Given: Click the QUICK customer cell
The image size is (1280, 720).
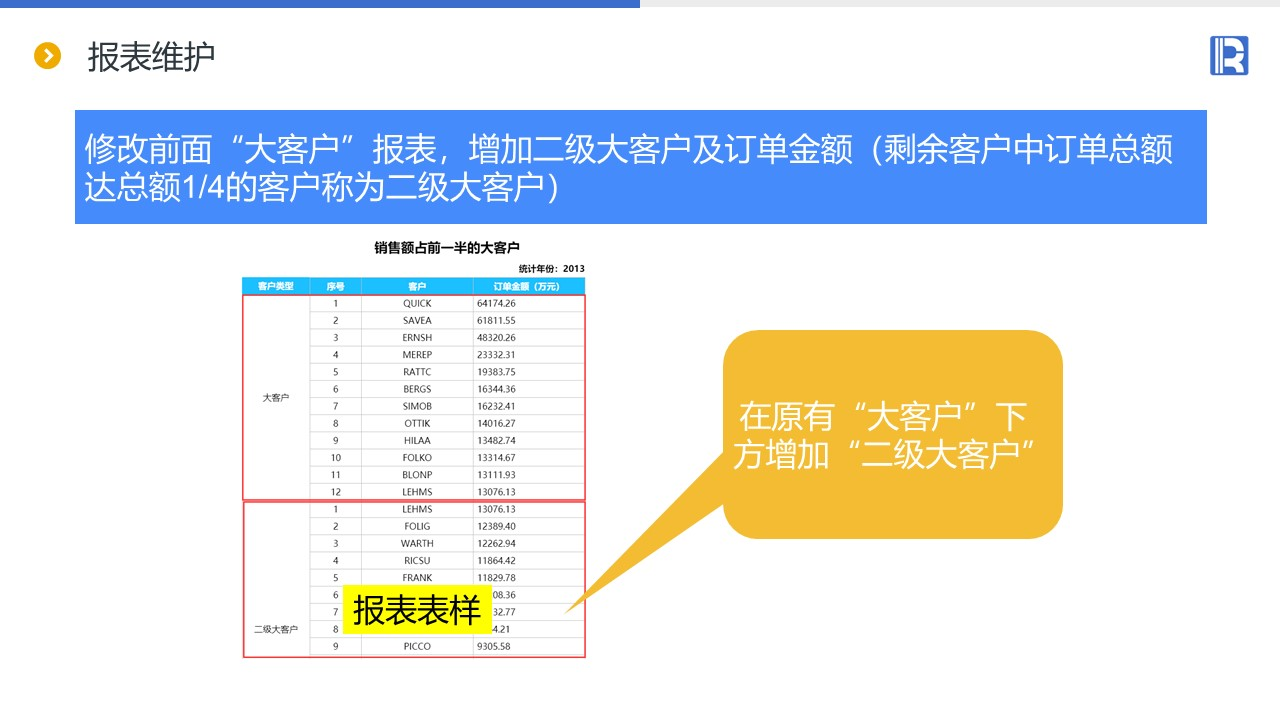Looking at the screenshot, I should [x=417, y=303].
